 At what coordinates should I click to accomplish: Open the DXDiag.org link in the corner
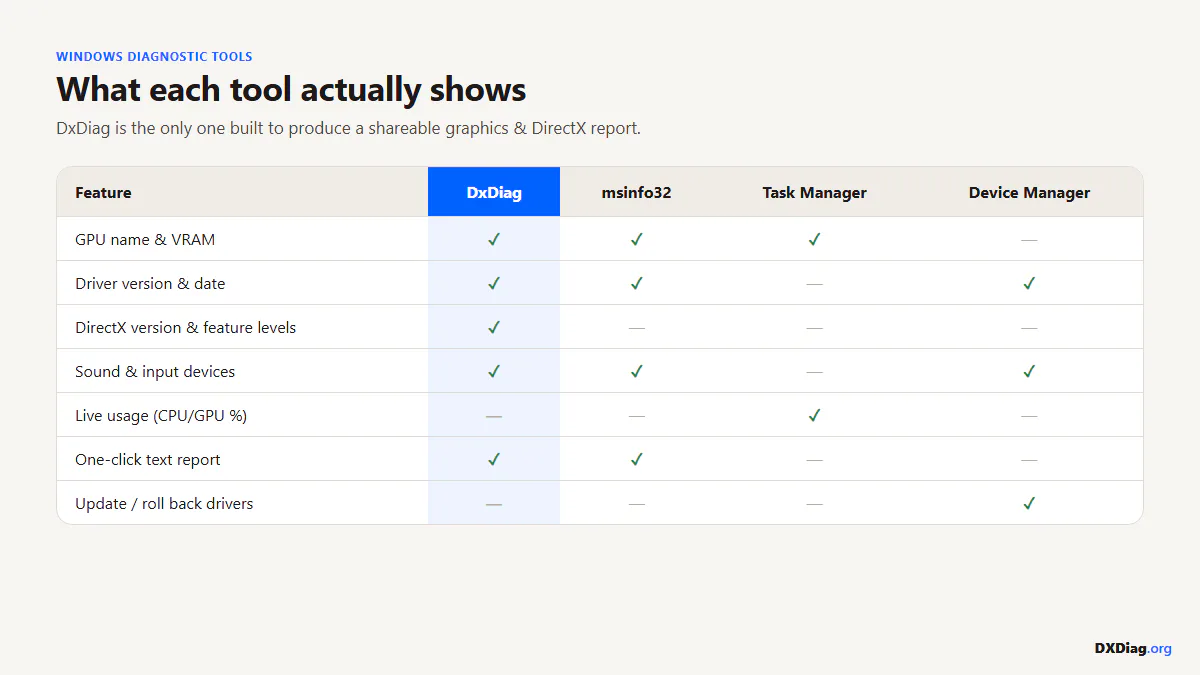(1133, 648)
